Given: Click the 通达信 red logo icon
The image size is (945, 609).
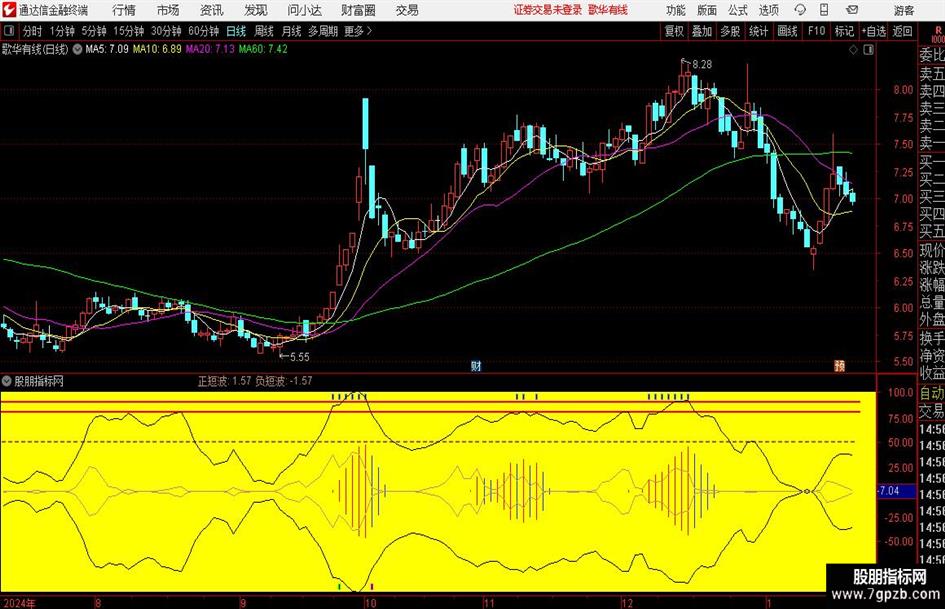Looking at the screenshot, I should (8, 10).
